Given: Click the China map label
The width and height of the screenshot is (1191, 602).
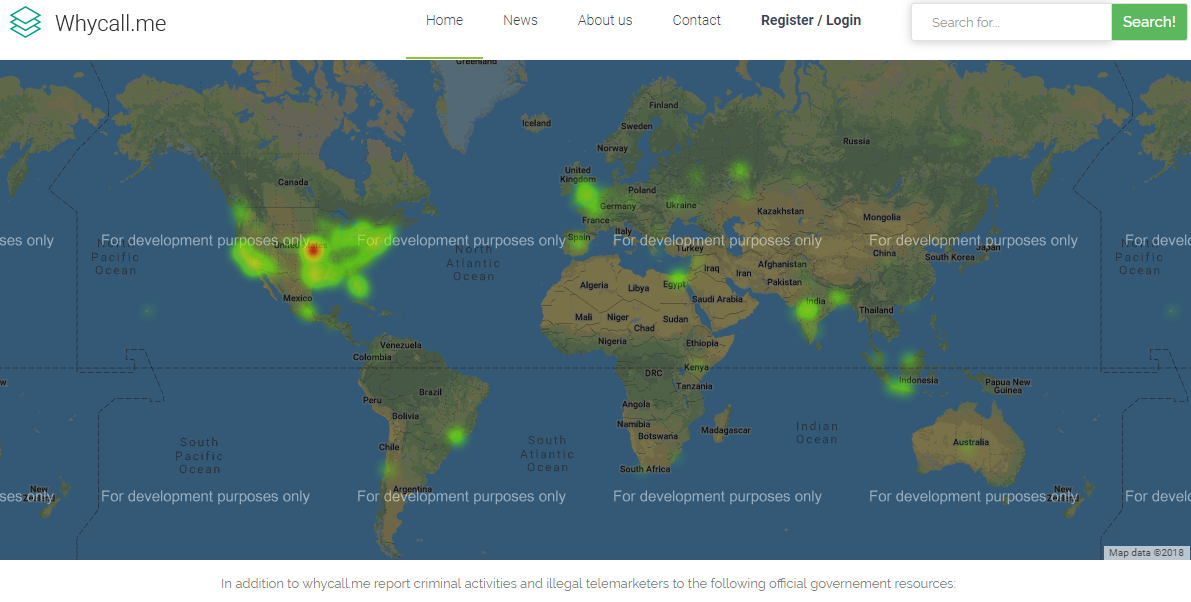Looking at the screenshot, I should tap(884, 254).
